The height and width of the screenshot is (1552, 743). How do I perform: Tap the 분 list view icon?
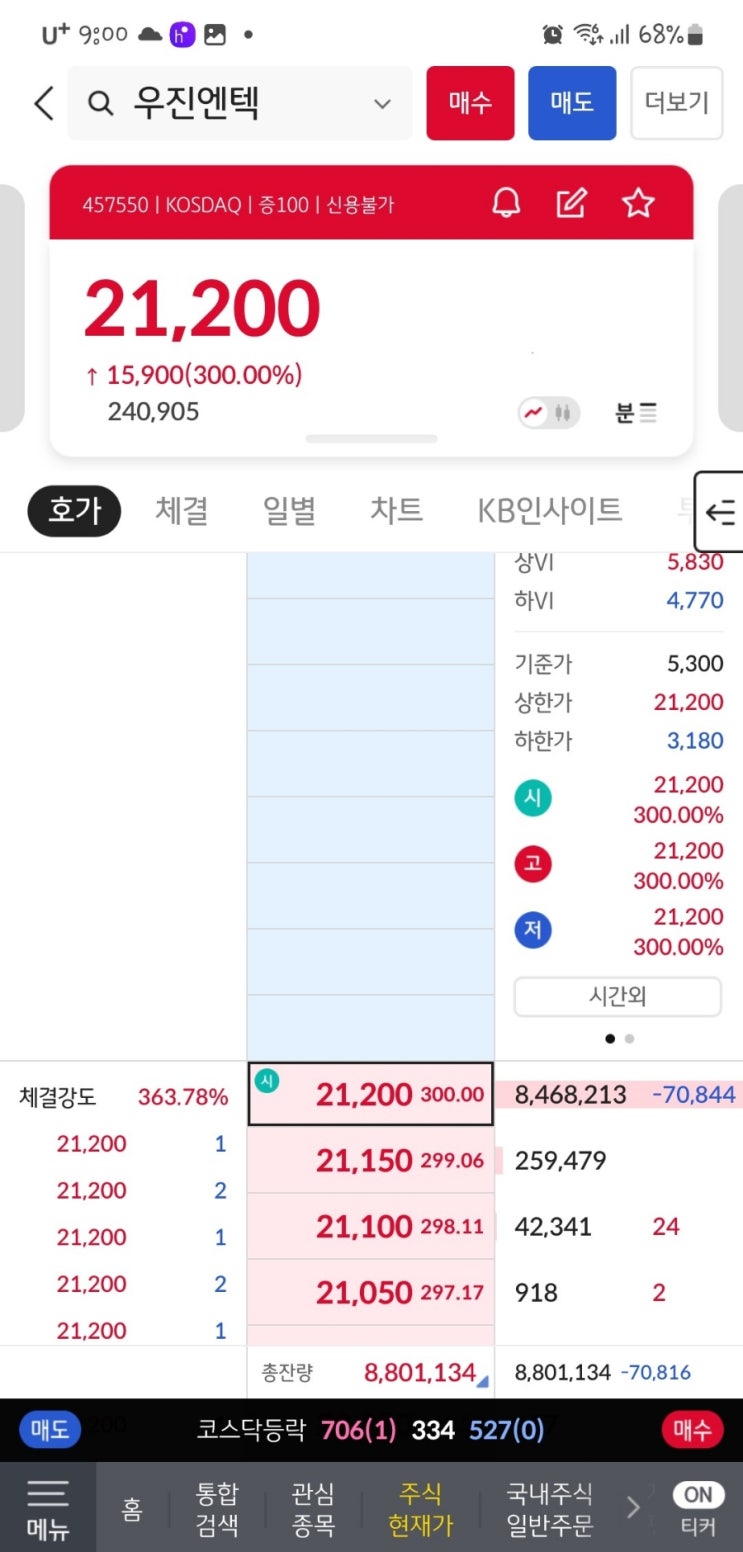[636, 412]
